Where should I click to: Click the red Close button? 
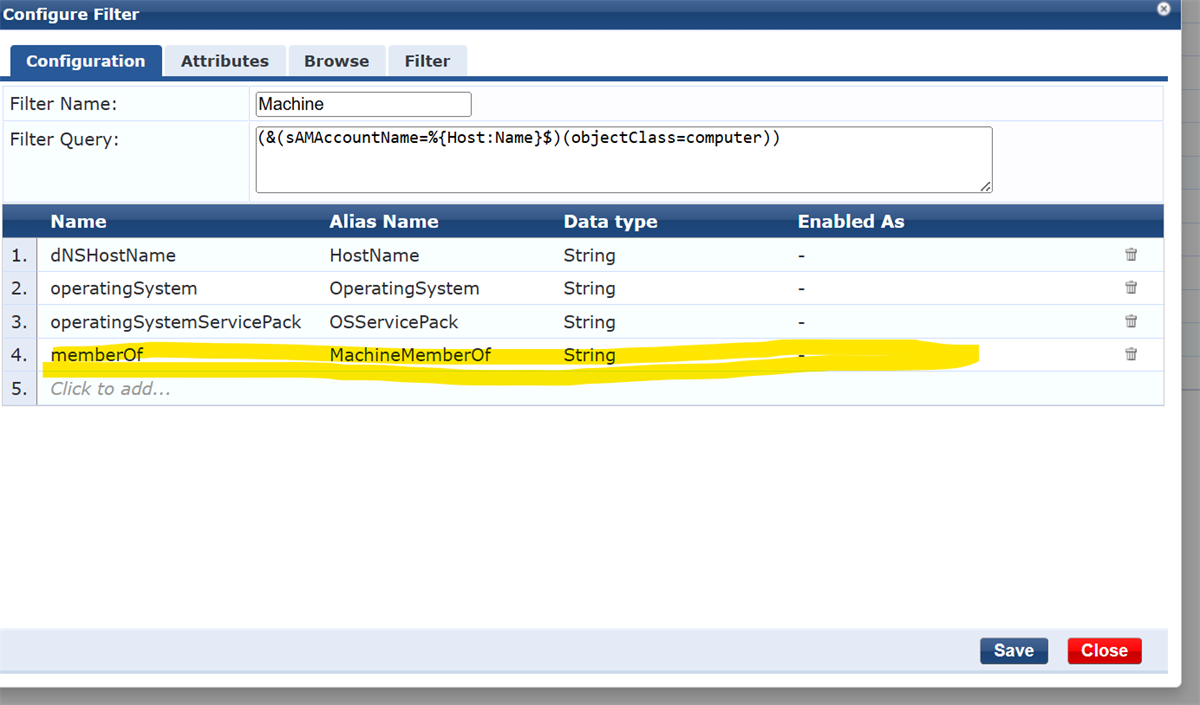1104,650
